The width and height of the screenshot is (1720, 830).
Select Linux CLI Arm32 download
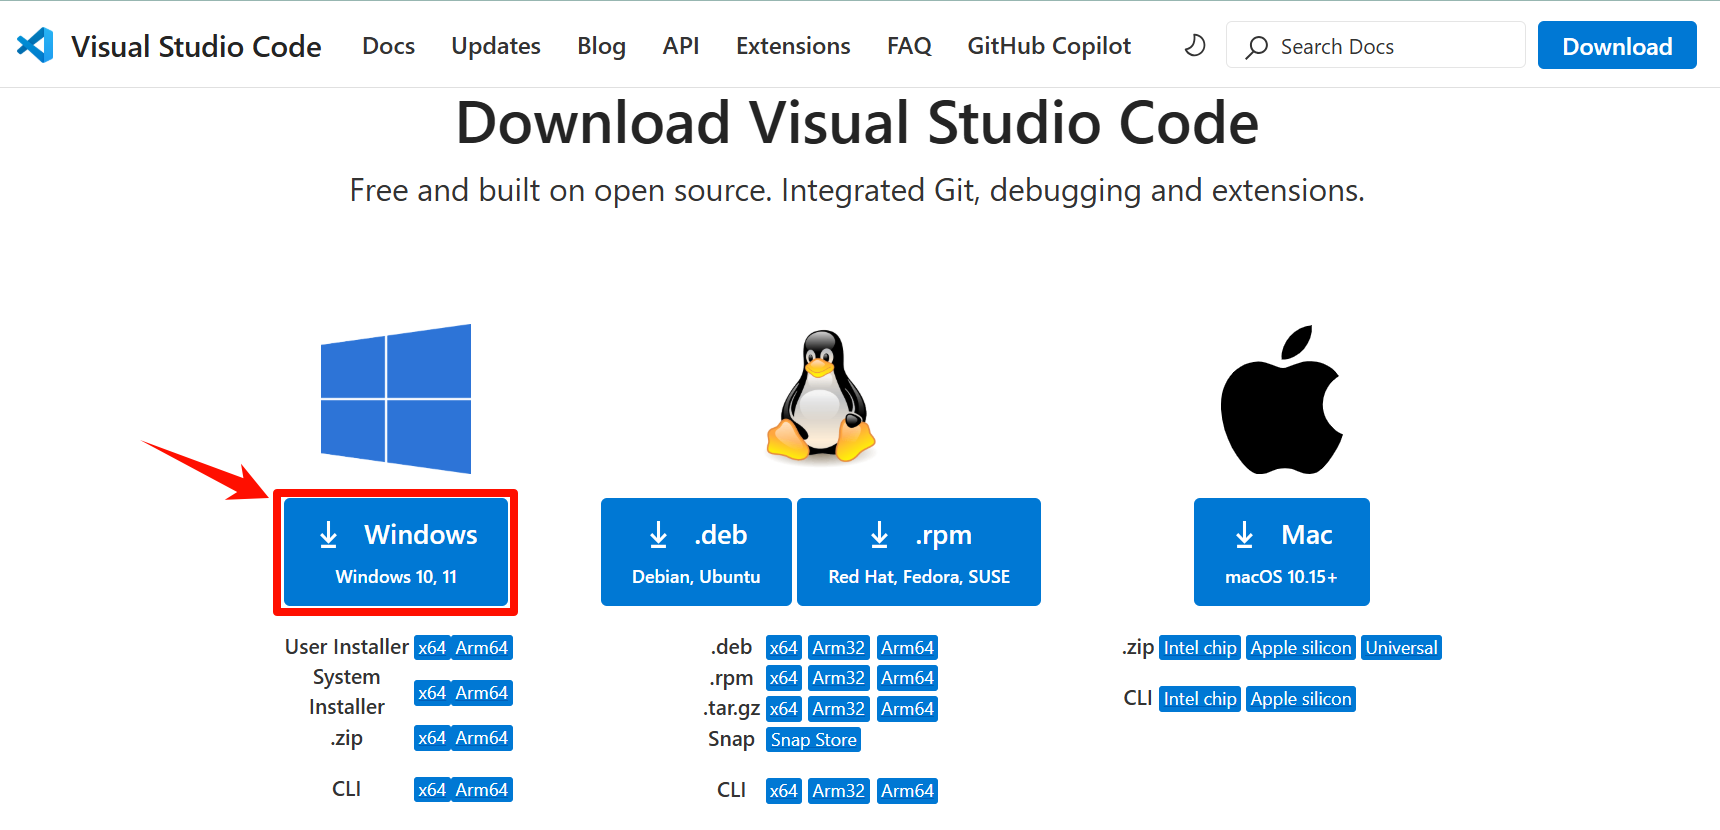[839, 791]
